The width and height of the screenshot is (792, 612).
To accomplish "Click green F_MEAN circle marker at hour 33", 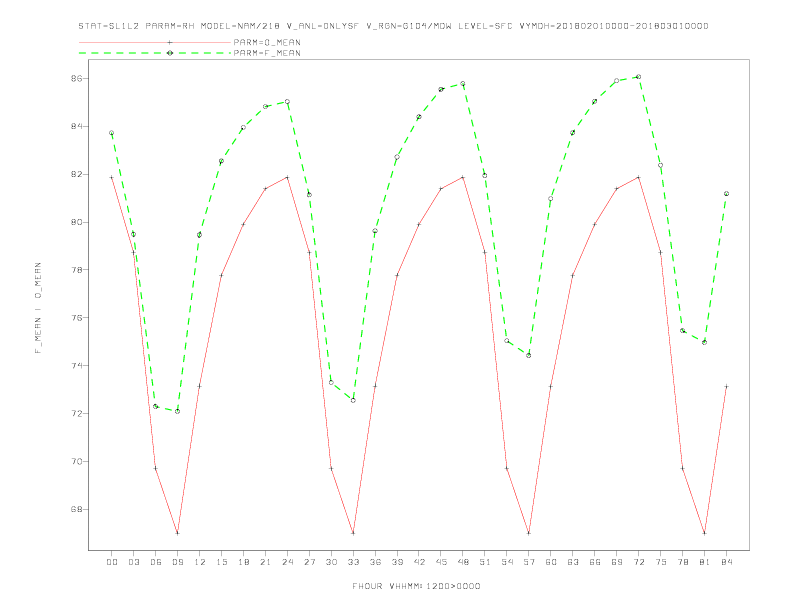I will tap(353, 400).
